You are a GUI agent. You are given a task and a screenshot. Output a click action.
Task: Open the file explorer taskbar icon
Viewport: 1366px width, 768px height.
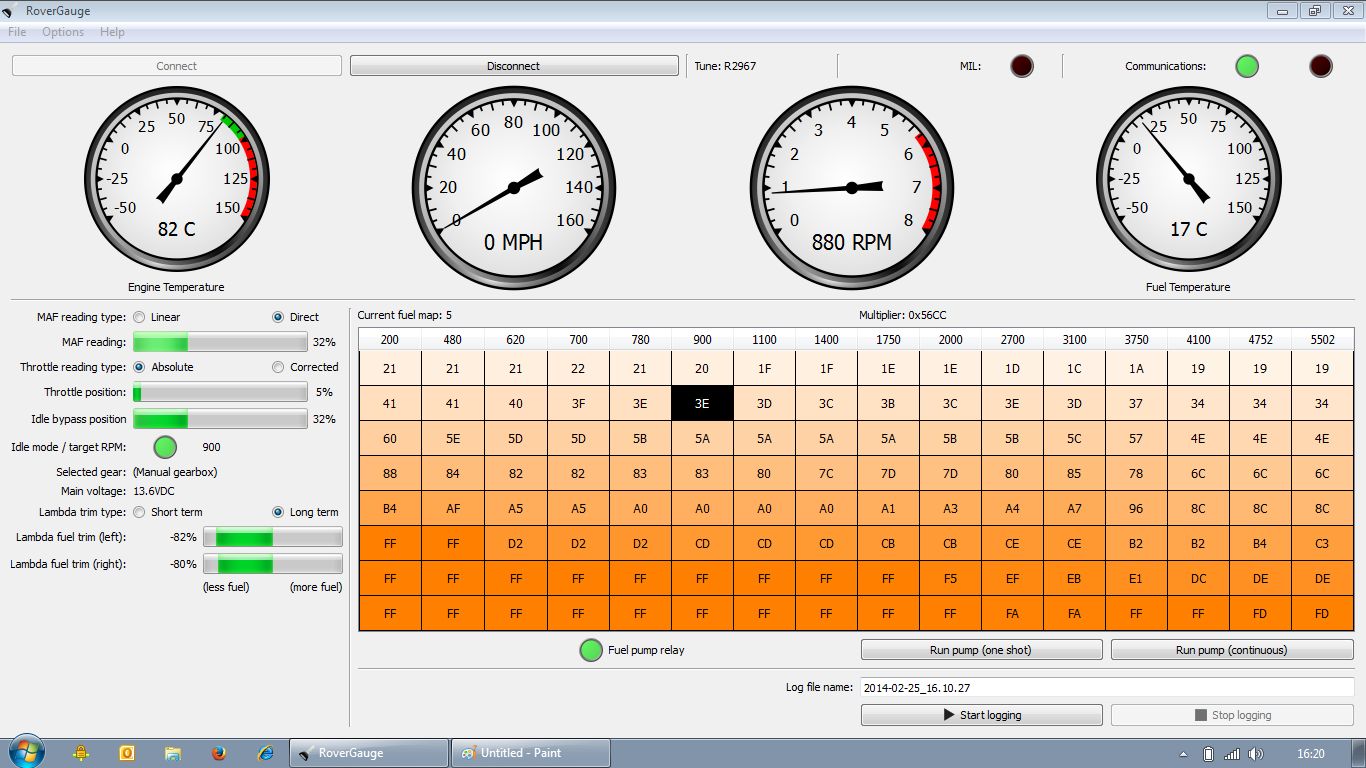(x=173, y=753)
